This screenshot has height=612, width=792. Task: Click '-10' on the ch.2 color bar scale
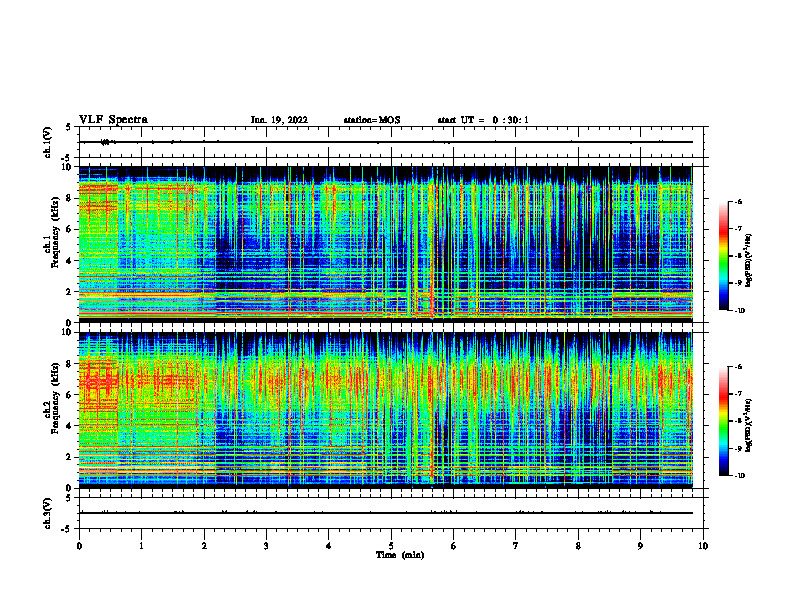(x=739, y=476)
